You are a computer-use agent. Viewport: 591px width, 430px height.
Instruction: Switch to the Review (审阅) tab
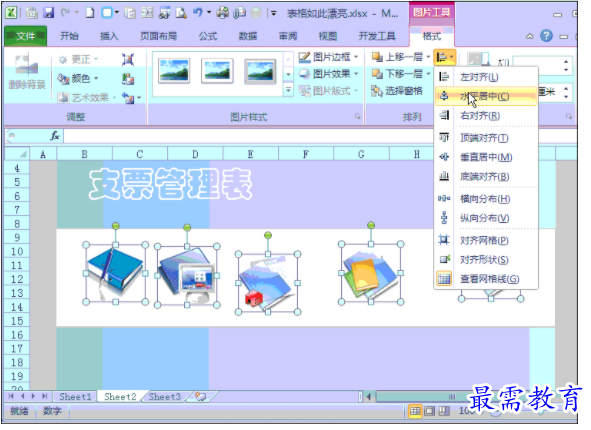[288, 36]
